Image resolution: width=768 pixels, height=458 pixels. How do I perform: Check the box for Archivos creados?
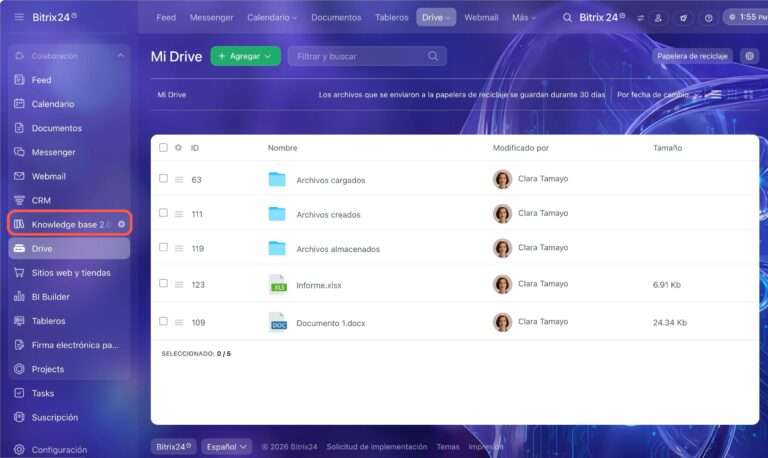click(x=163, y=213)
